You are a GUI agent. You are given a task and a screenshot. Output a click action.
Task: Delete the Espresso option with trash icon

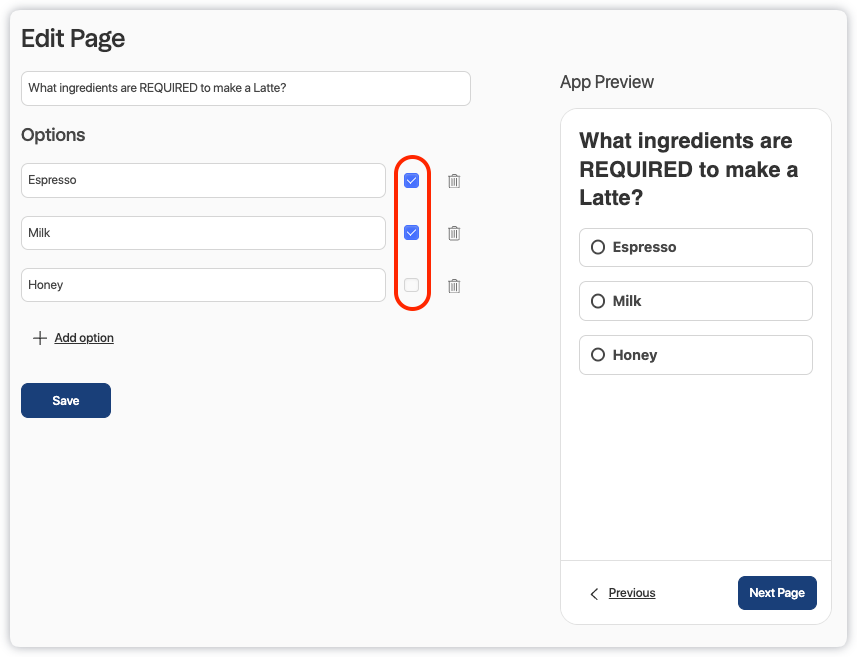[454, 181]
